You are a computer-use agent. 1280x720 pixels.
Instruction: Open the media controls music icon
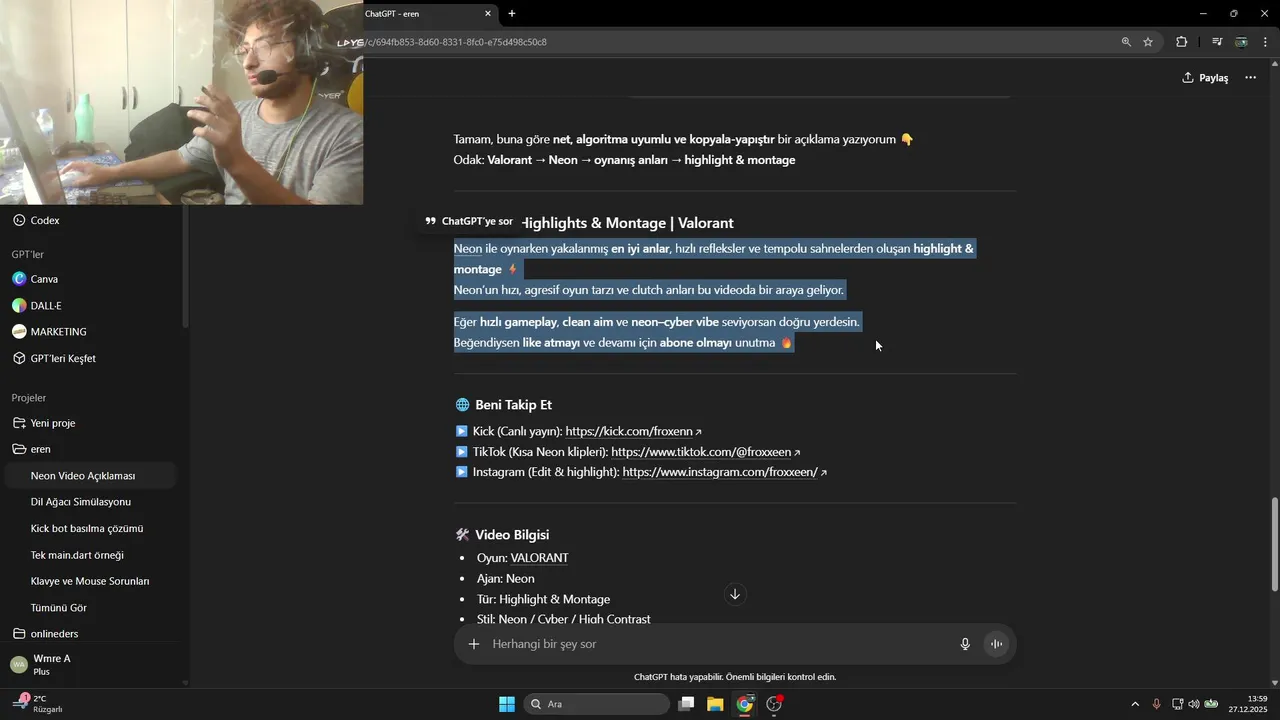click(x=1217, y=42)
